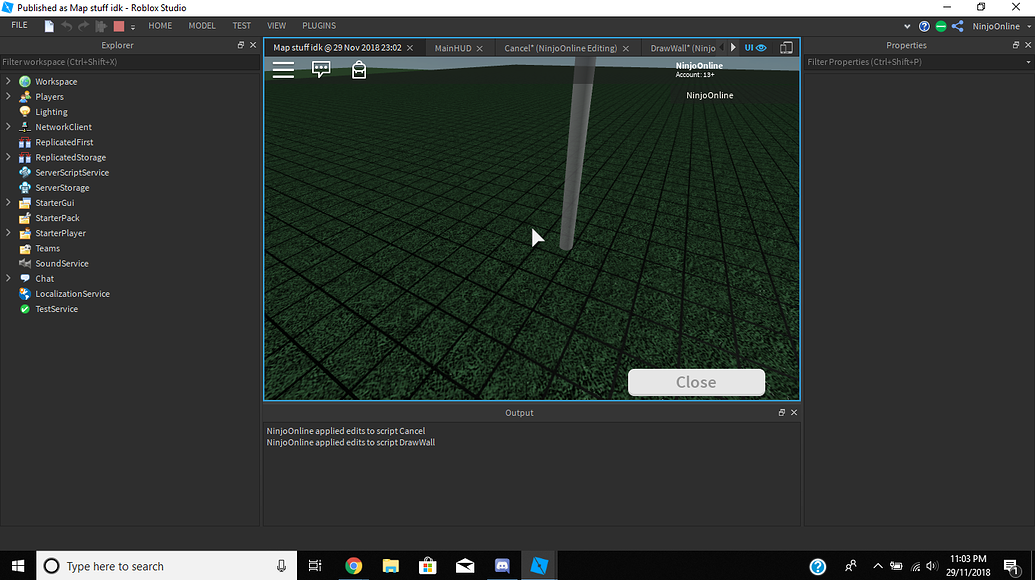Image resolution: width=1035 pixels, height=580 pixels.
Task: Close the MainHUD tab
Action: [x=480, y=48]
